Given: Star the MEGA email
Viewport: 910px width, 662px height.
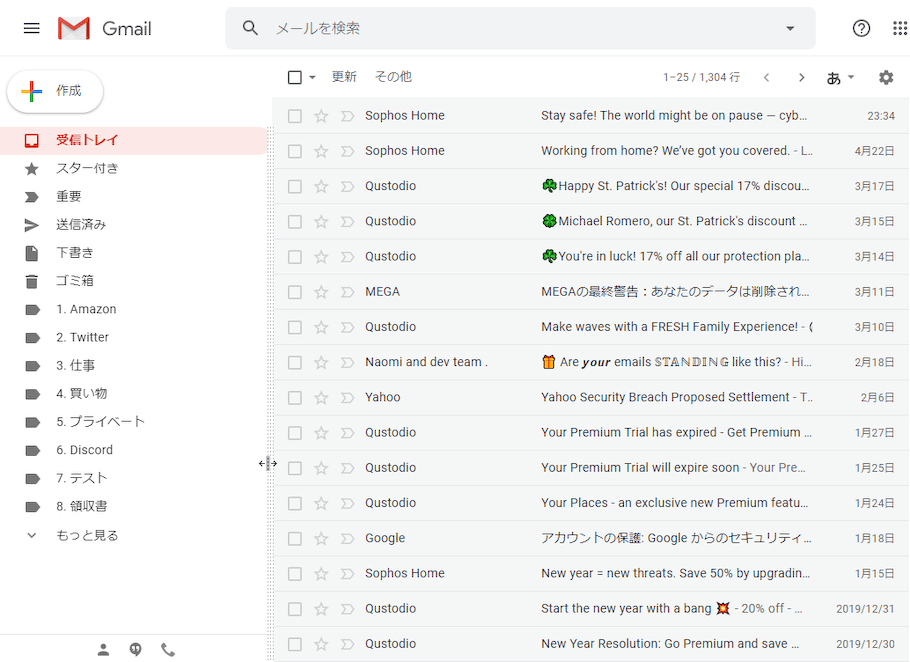Looking at the screenshot, I should [321, 292].
